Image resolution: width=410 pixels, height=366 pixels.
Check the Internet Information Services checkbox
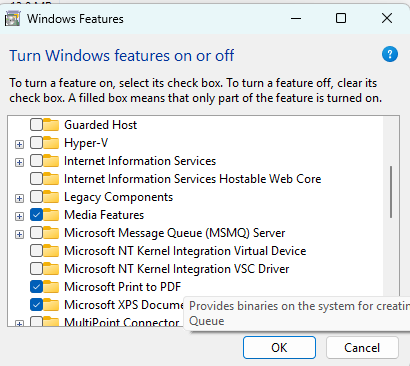click(36, 161)
